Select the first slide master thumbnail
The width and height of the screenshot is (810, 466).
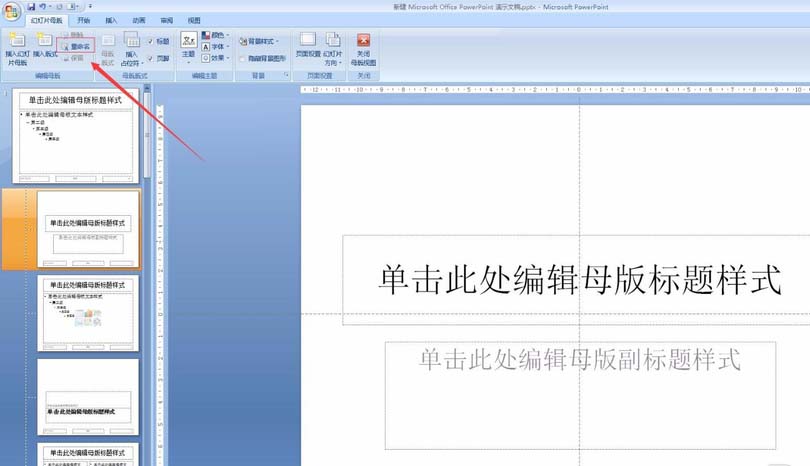(75, 136)
